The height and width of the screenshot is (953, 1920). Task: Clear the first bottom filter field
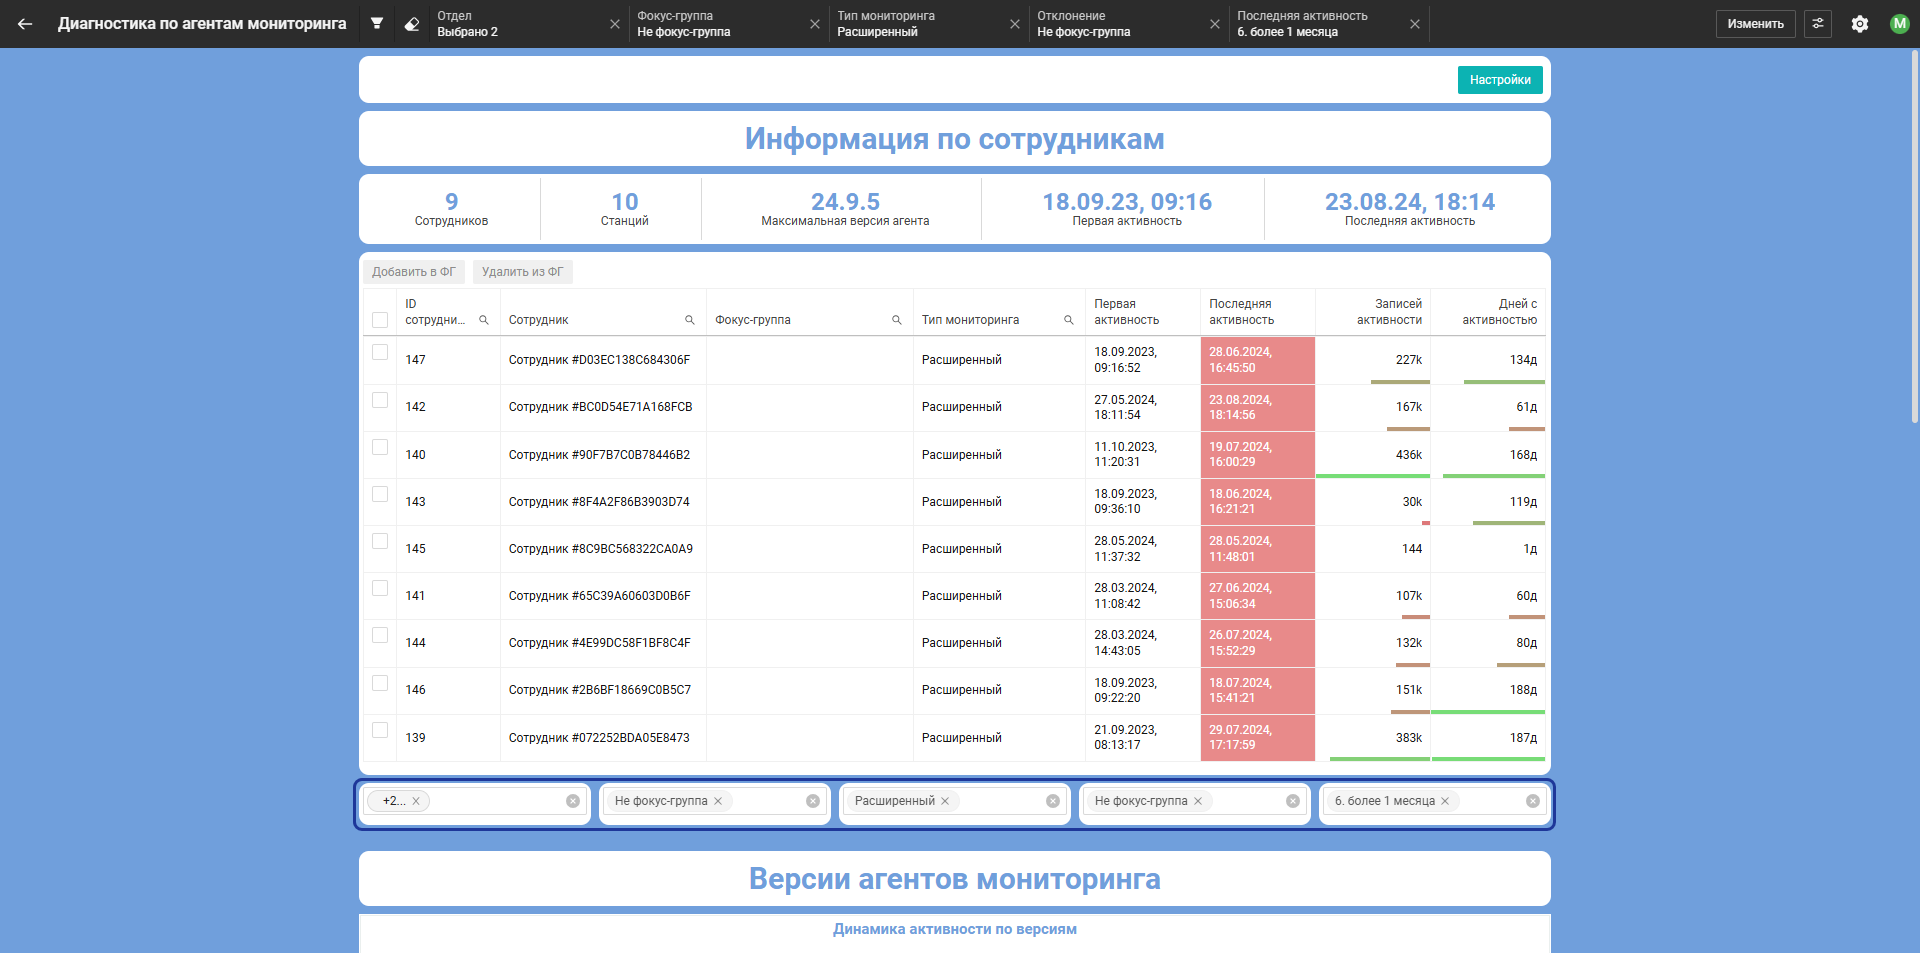(573, 801)
